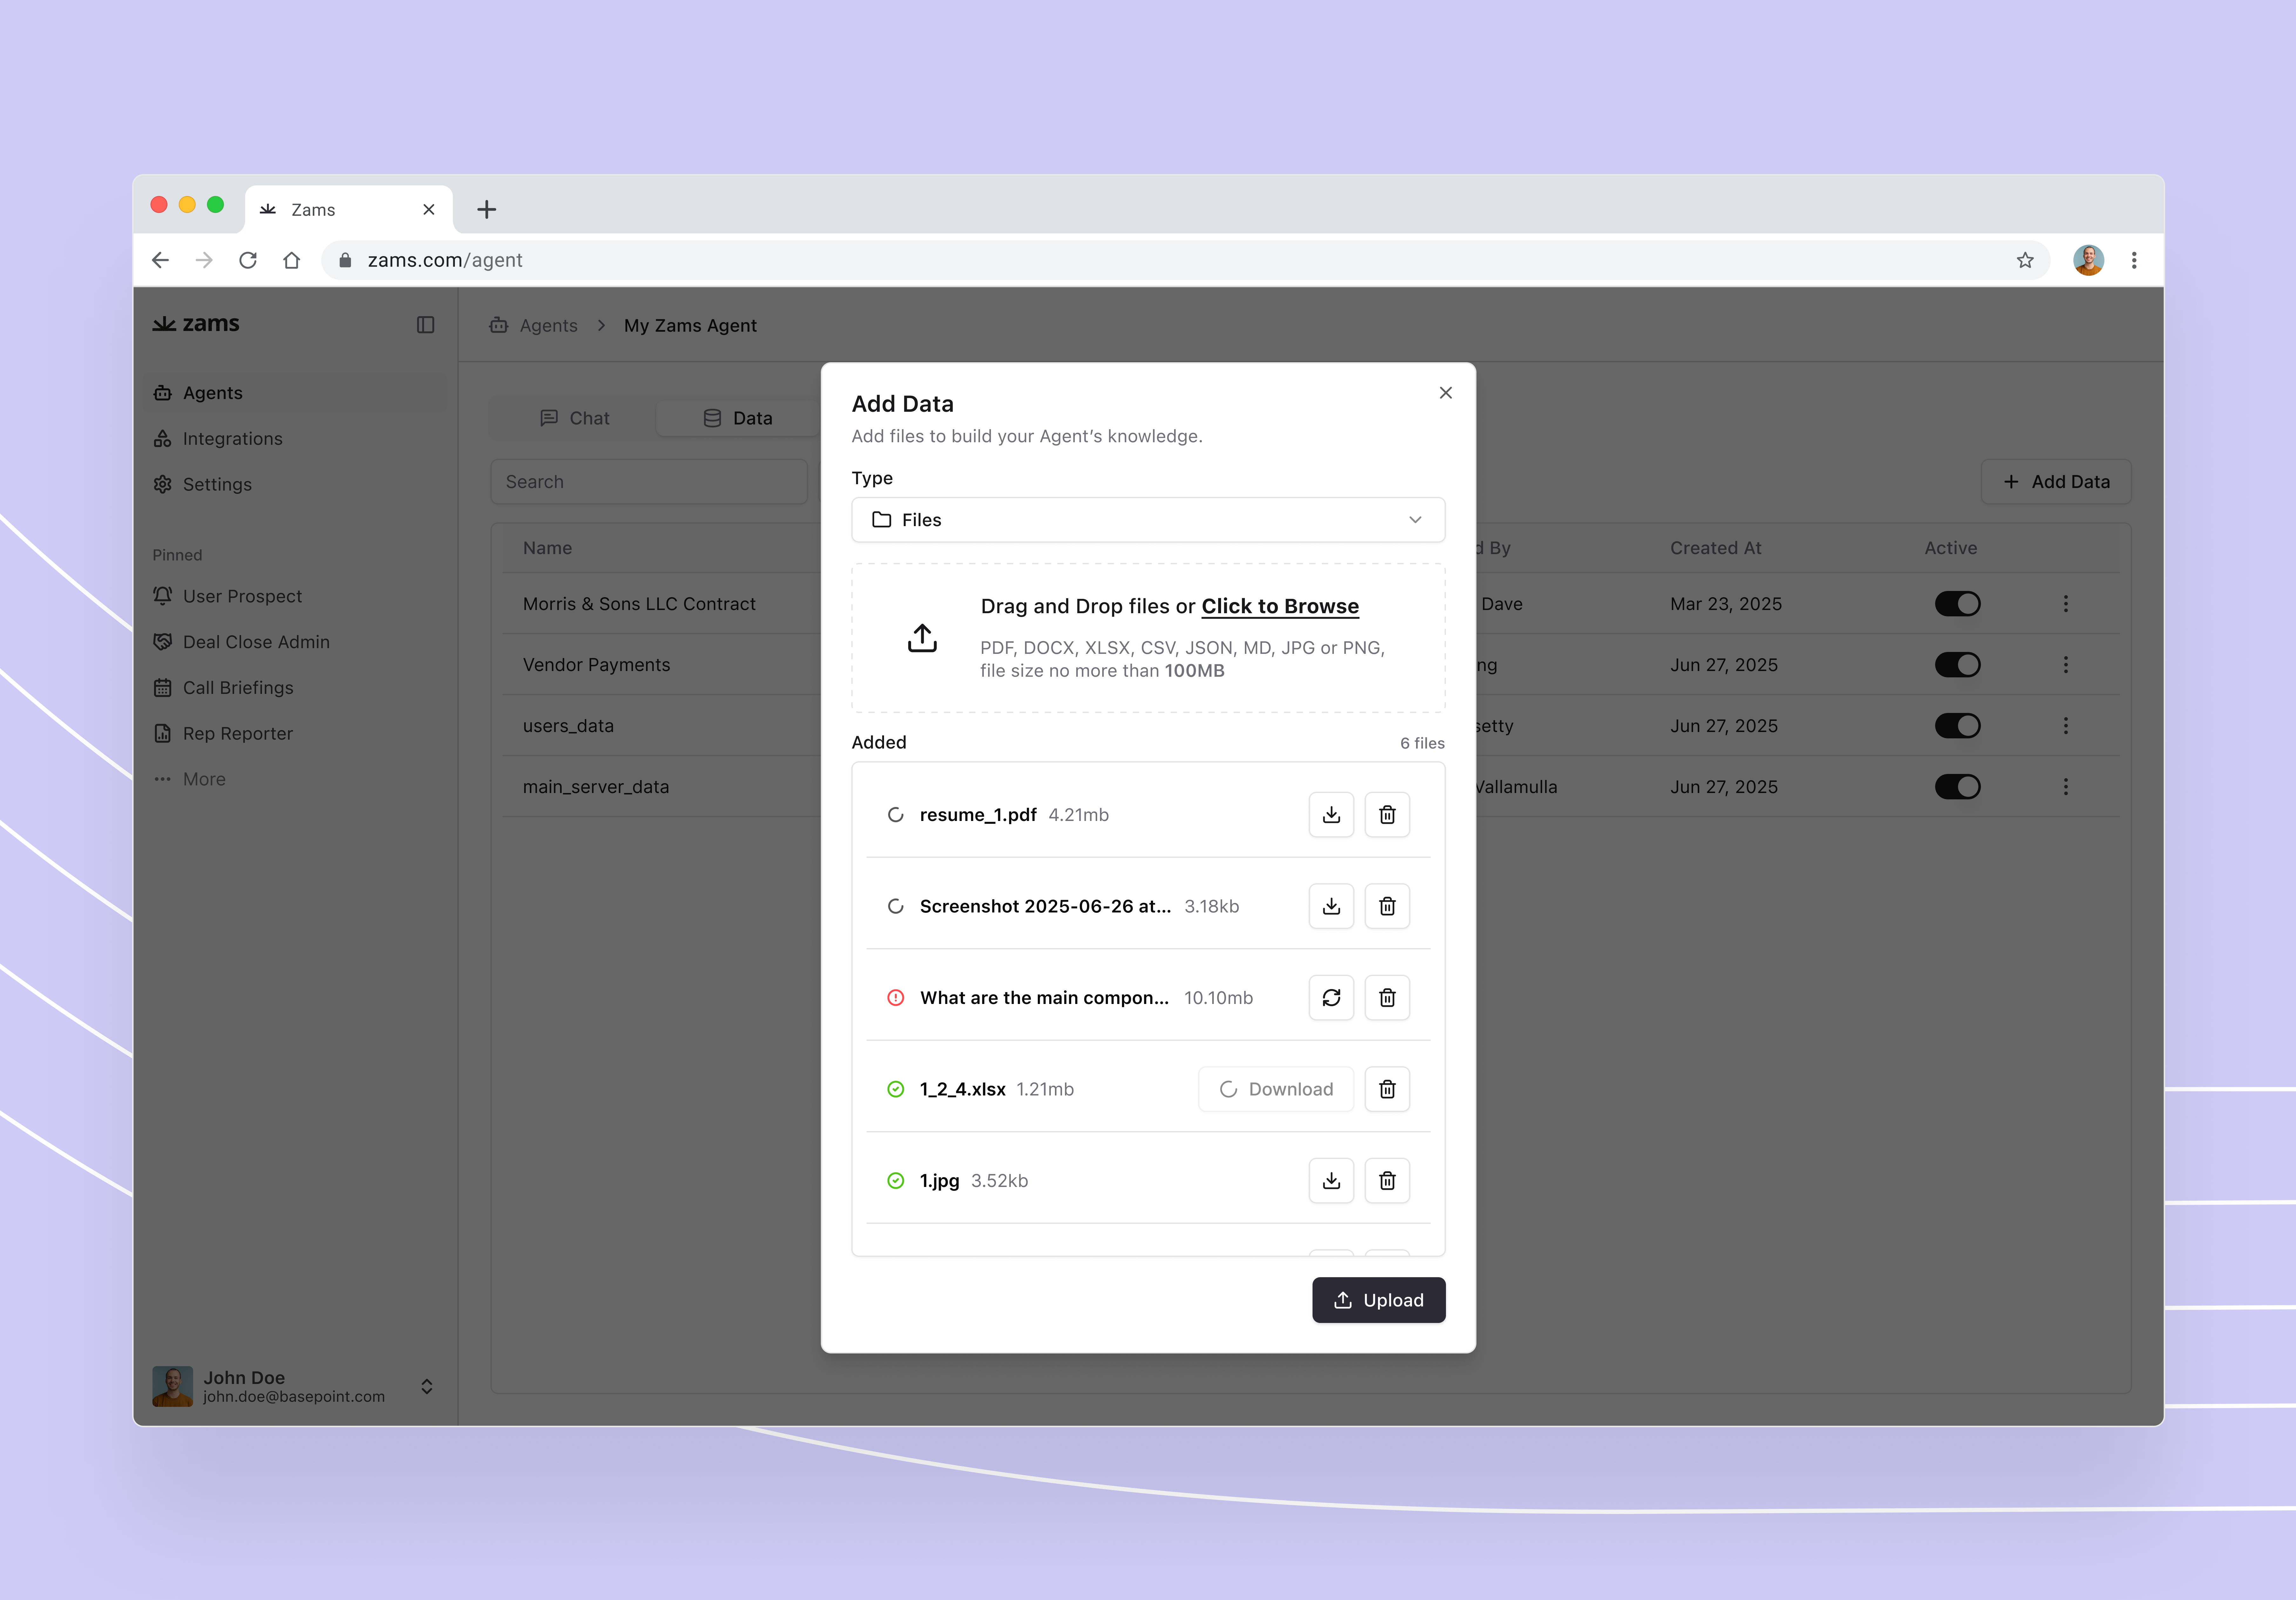
Task: Click the upload arrow icon in drop zone
Action: pos(922,638)
